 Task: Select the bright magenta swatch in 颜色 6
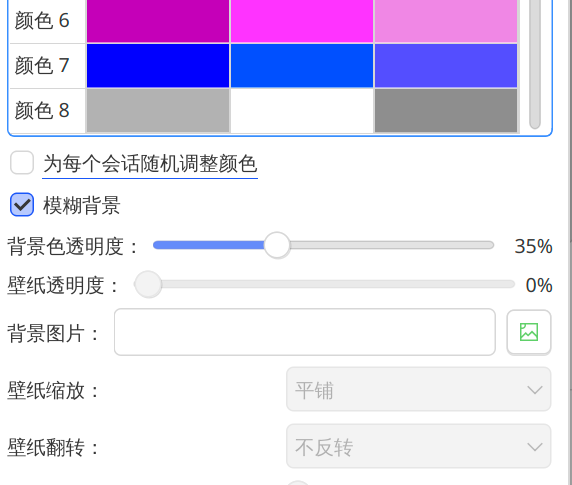click(302, 21)
